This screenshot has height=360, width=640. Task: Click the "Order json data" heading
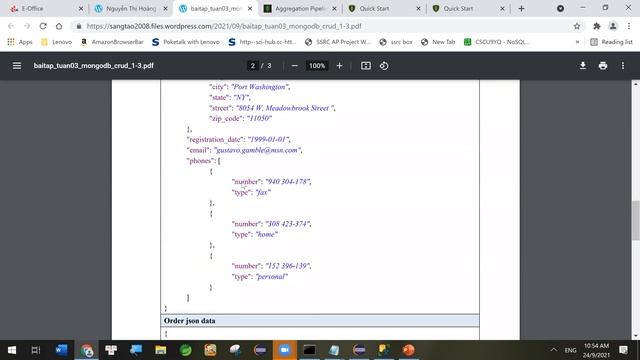(x=189, y=321)
